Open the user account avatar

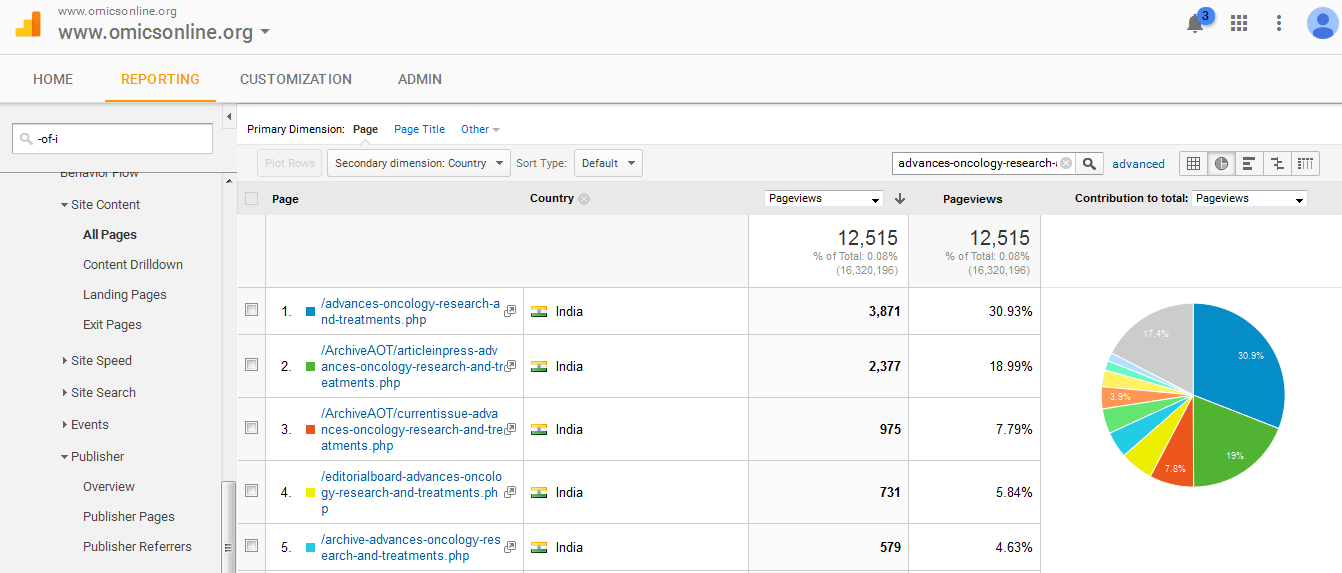(1322, 23)
